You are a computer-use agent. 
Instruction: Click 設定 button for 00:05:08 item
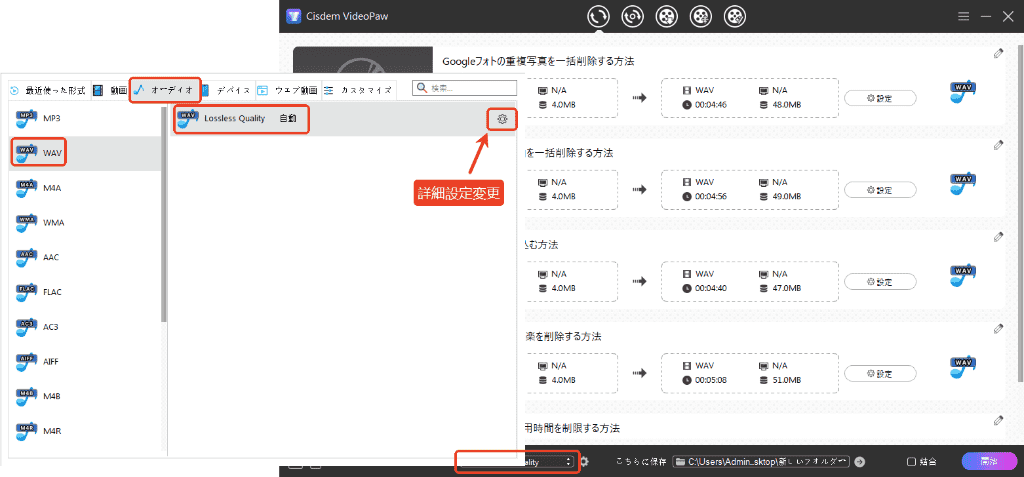pos(880,374)
